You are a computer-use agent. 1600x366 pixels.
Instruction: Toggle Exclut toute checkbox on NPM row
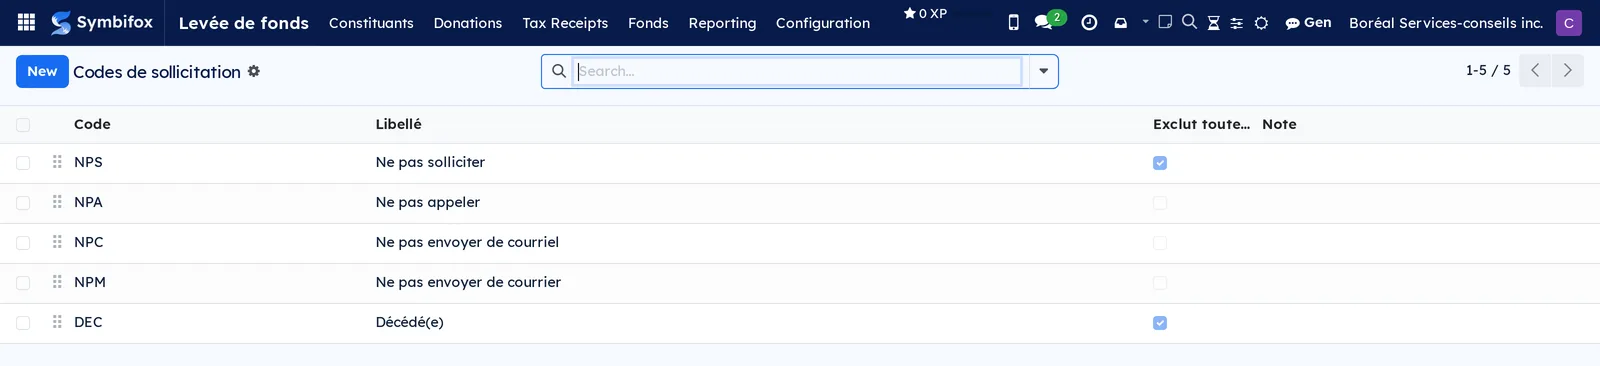click(x=1160, y=283)
